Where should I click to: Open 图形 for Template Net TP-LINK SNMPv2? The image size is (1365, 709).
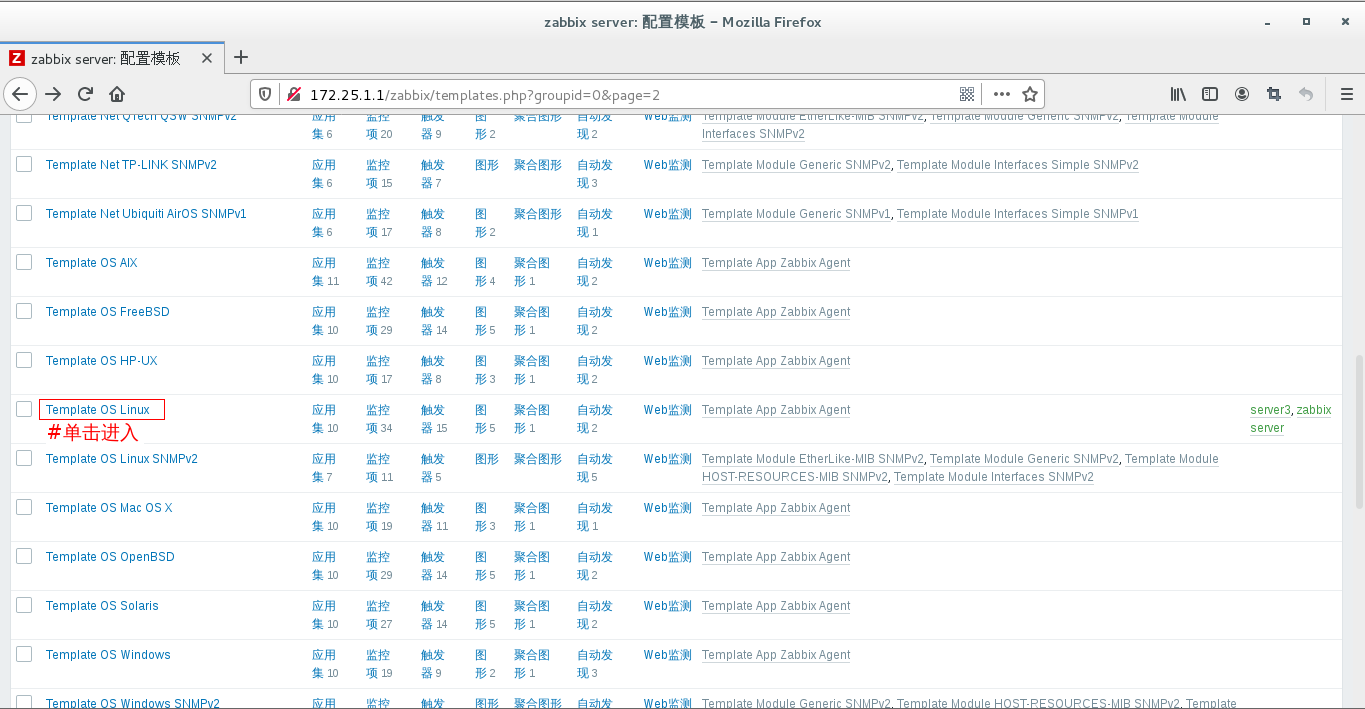click(x=487, y=165)
